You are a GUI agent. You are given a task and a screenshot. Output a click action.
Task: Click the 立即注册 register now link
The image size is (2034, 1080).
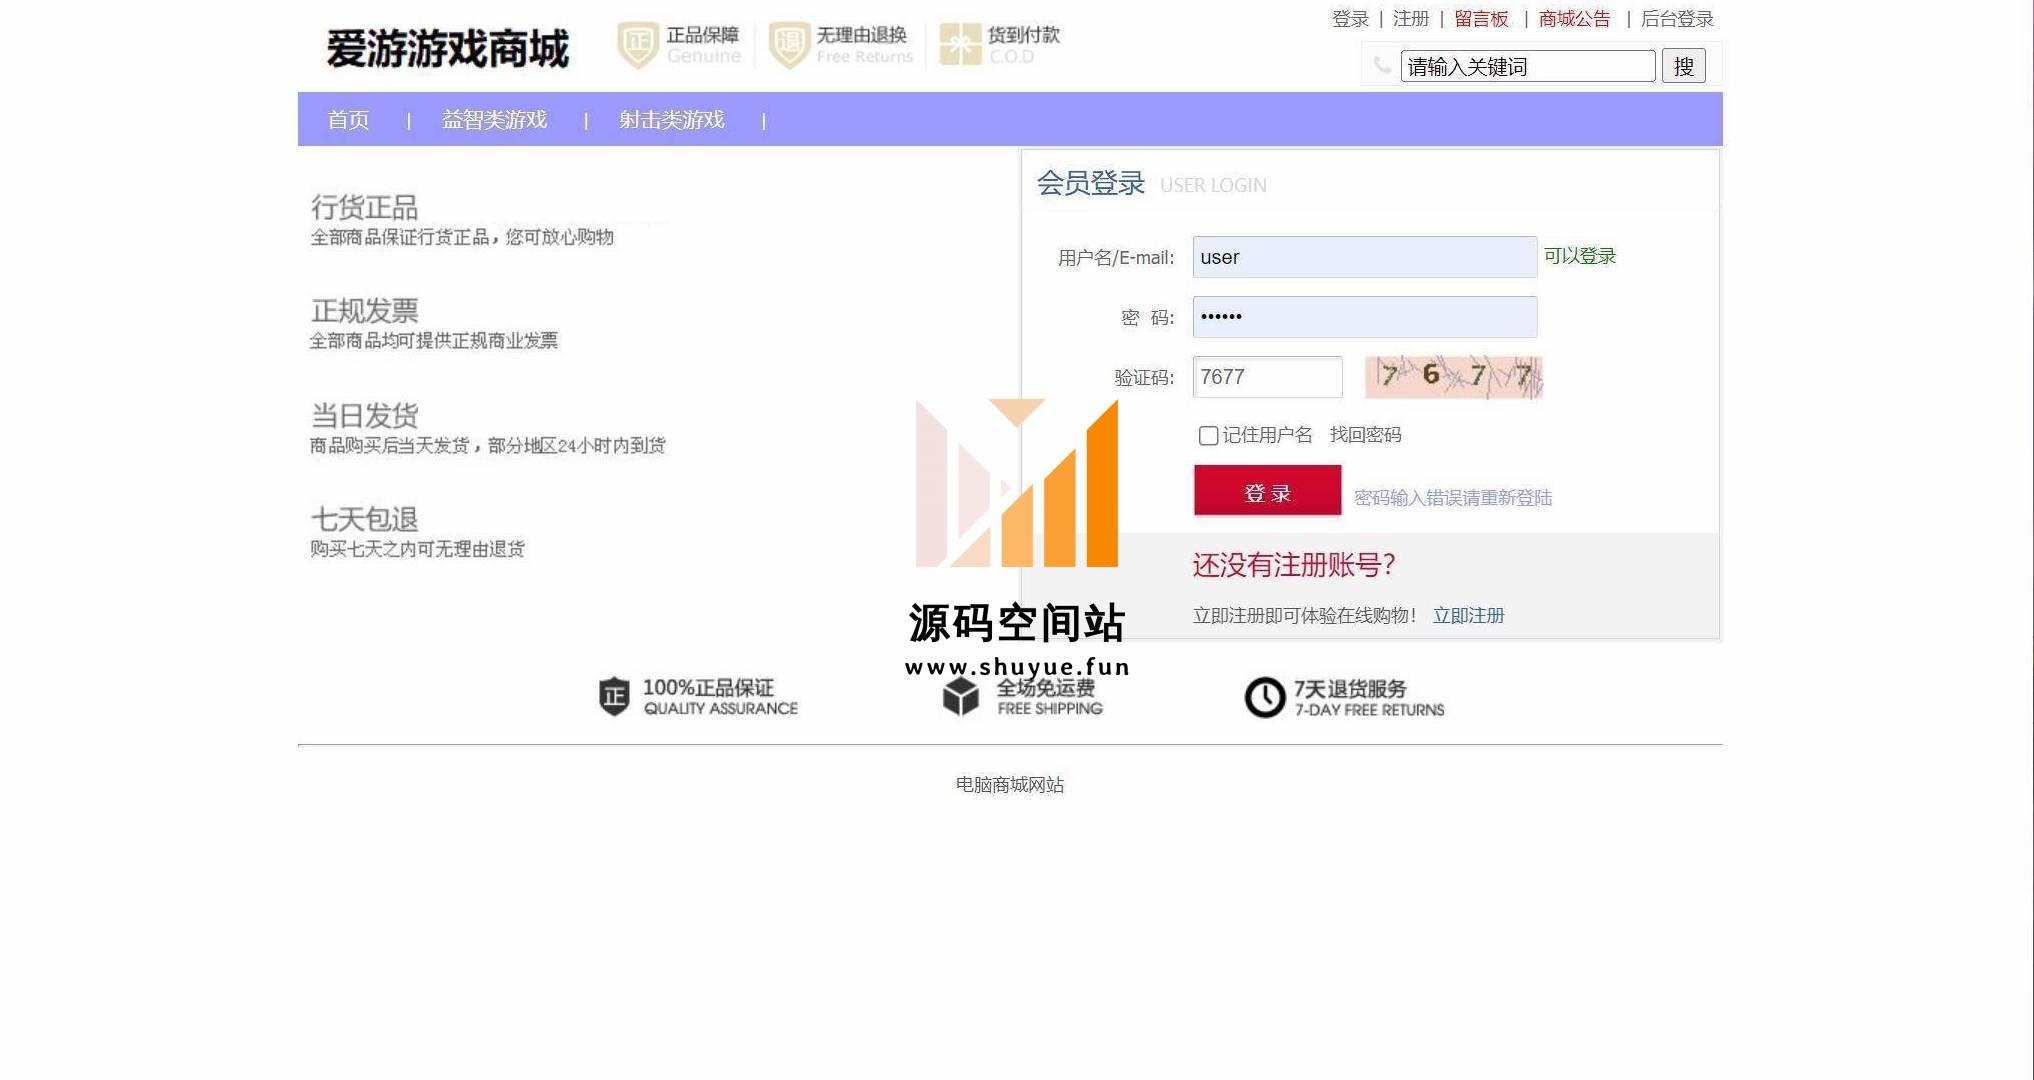(1469, 616)
